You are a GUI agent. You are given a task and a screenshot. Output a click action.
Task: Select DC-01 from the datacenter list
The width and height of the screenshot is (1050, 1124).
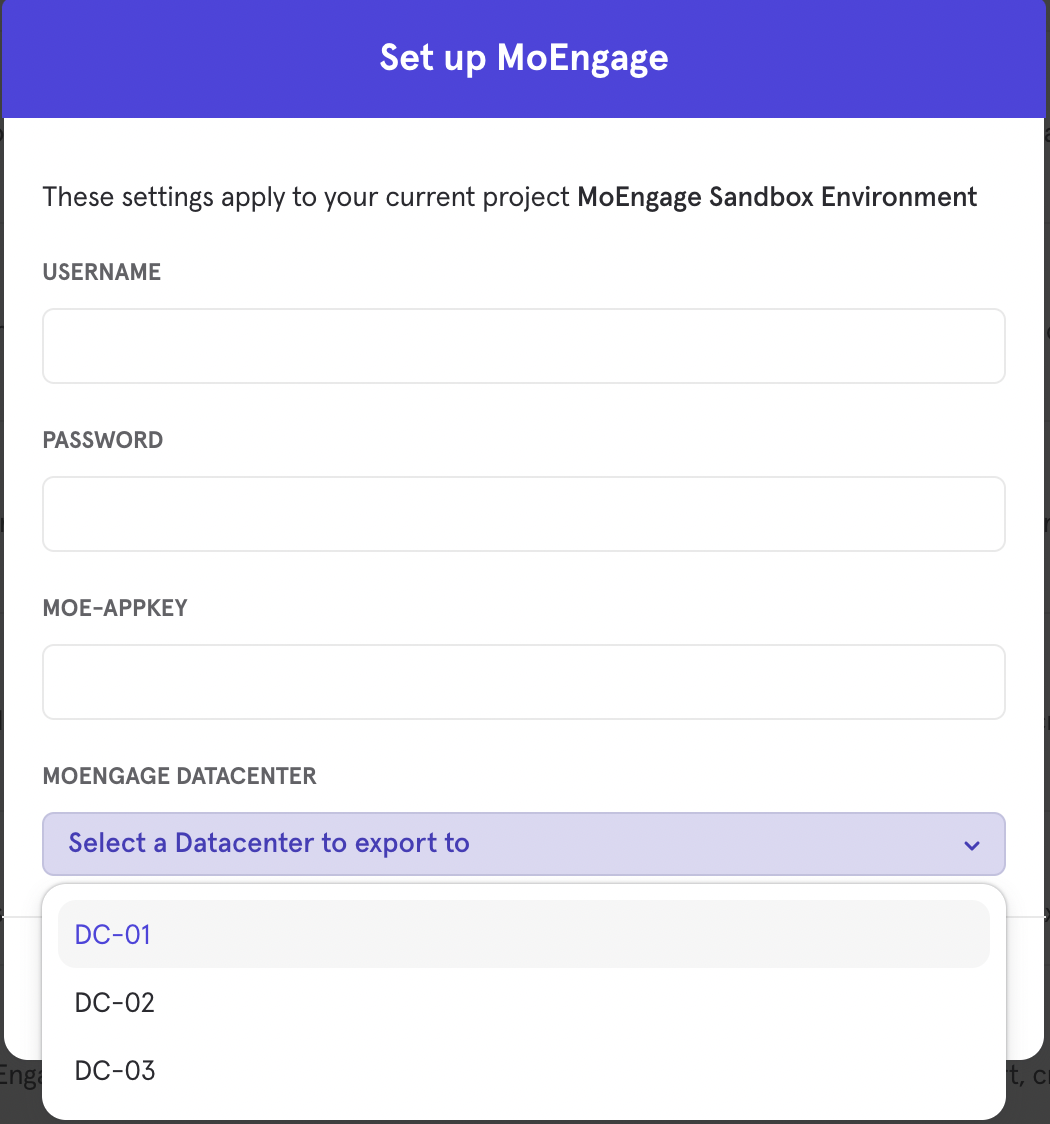(523, 934)
